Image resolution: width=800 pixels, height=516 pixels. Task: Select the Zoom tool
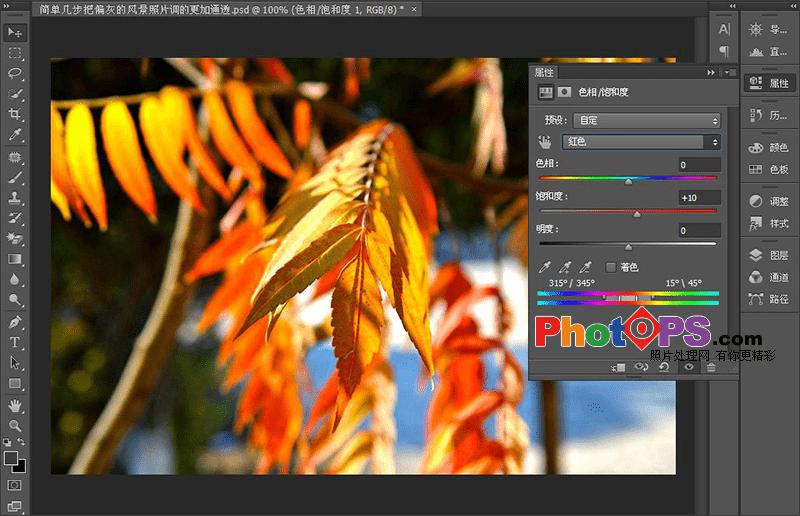tap(15, 425)
